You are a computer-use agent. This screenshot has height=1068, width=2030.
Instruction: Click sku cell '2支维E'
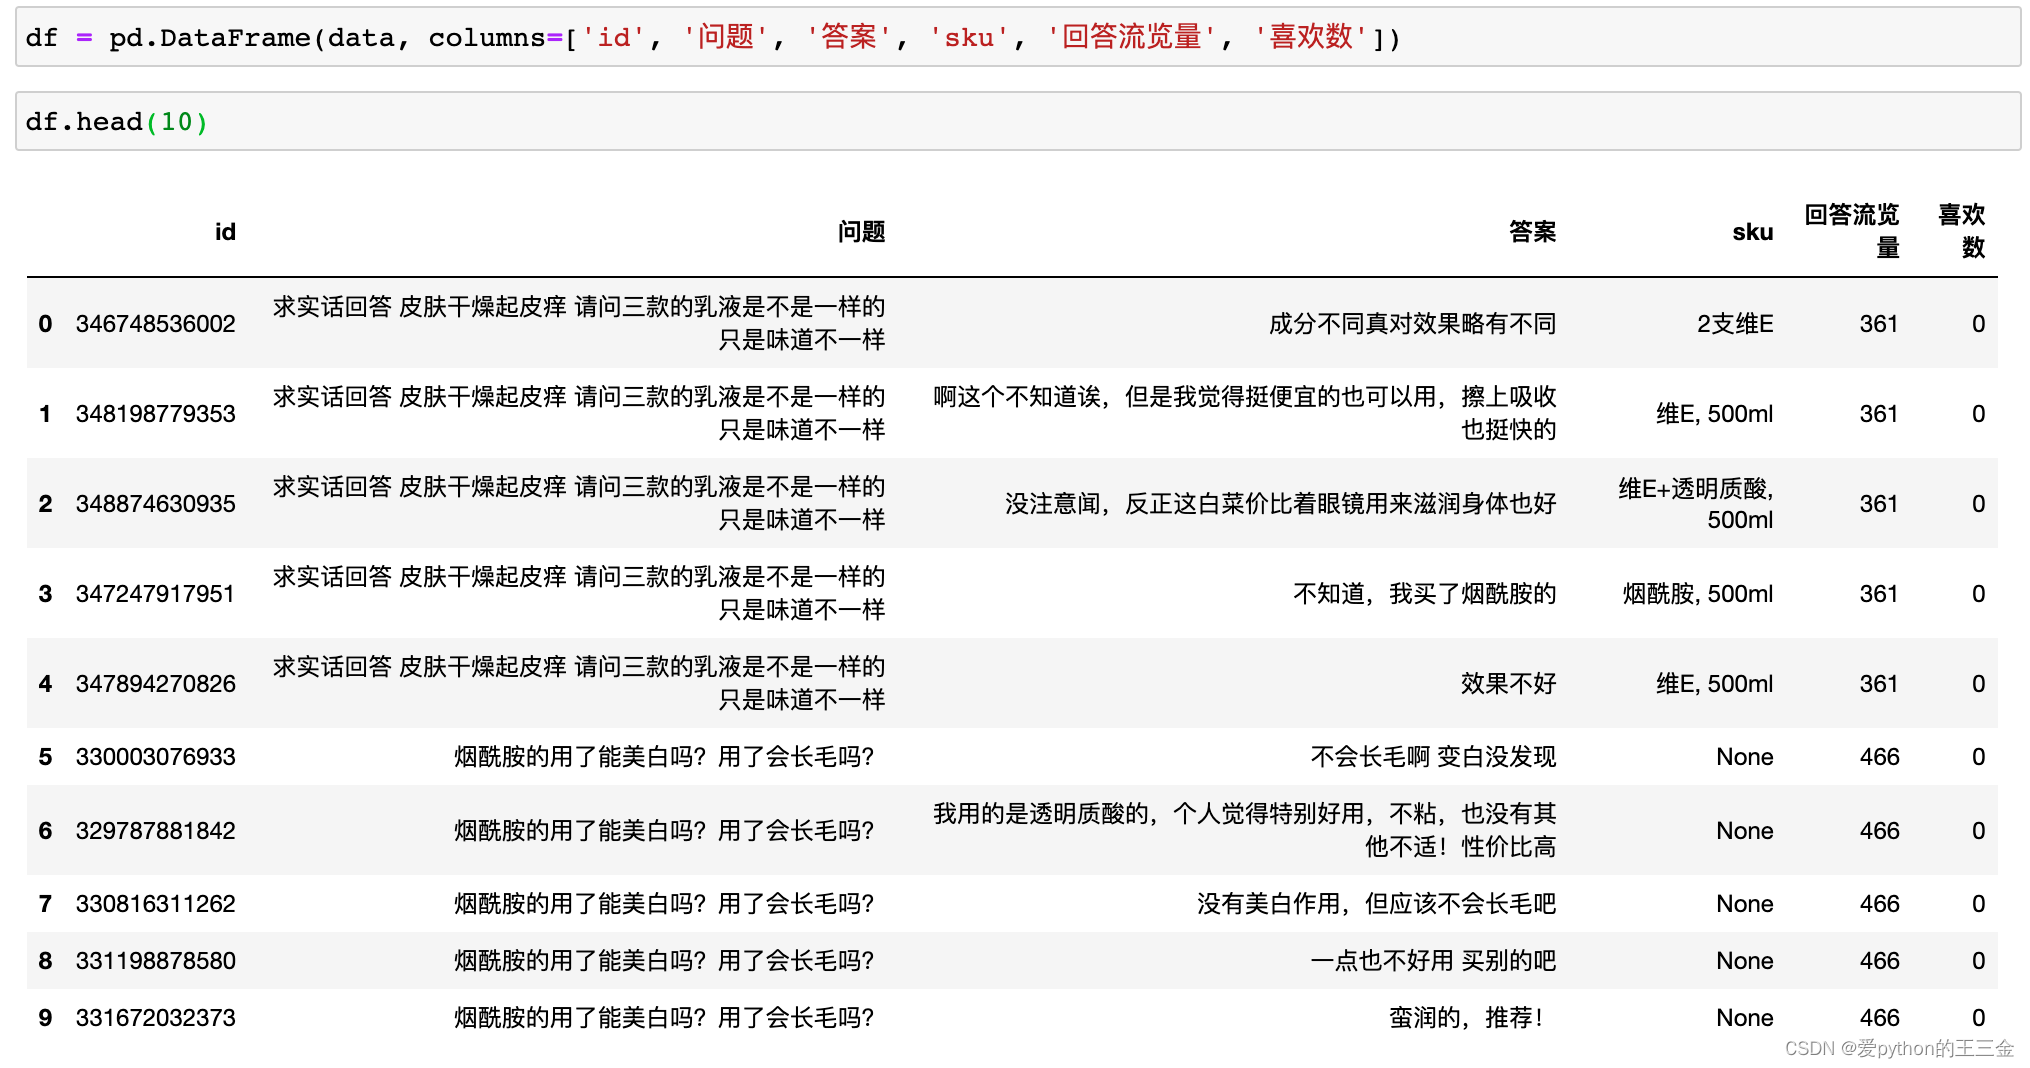pos(1735,324)
